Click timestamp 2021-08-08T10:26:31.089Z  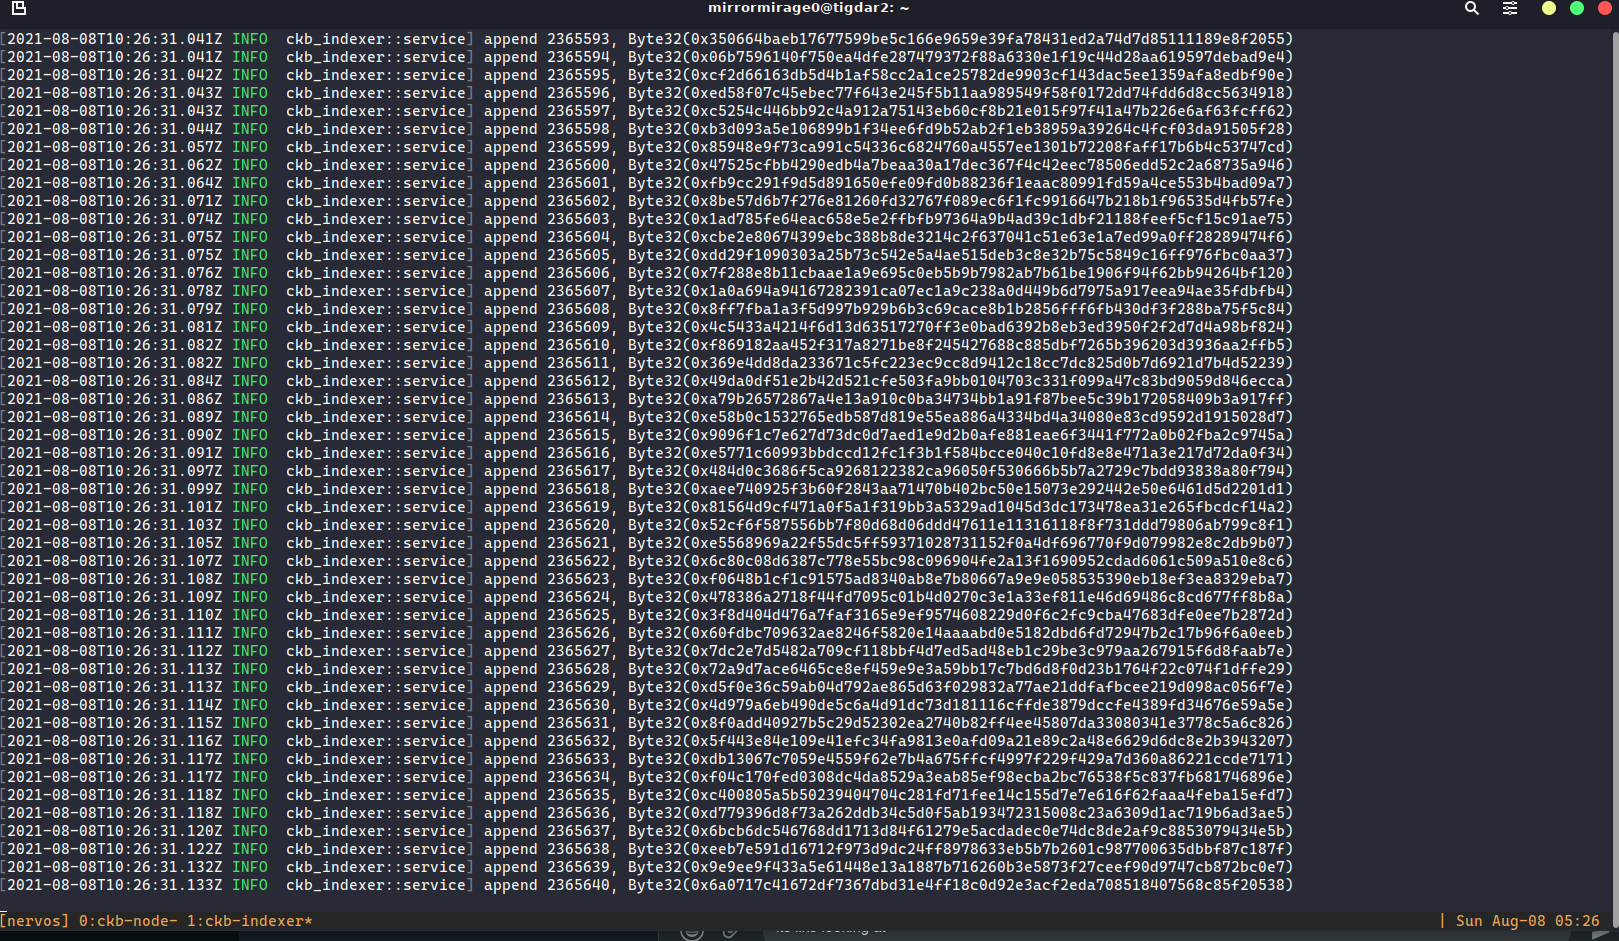[115, 417]
